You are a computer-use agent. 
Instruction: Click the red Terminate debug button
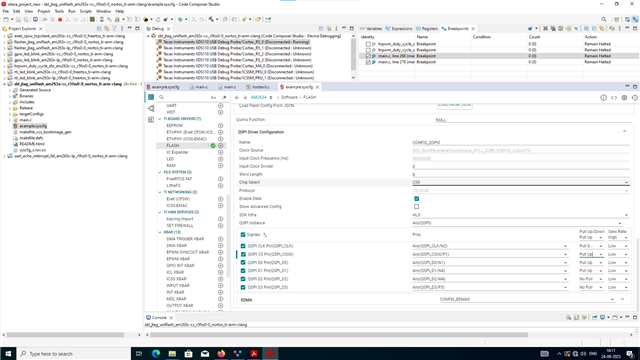coord(60,20)
